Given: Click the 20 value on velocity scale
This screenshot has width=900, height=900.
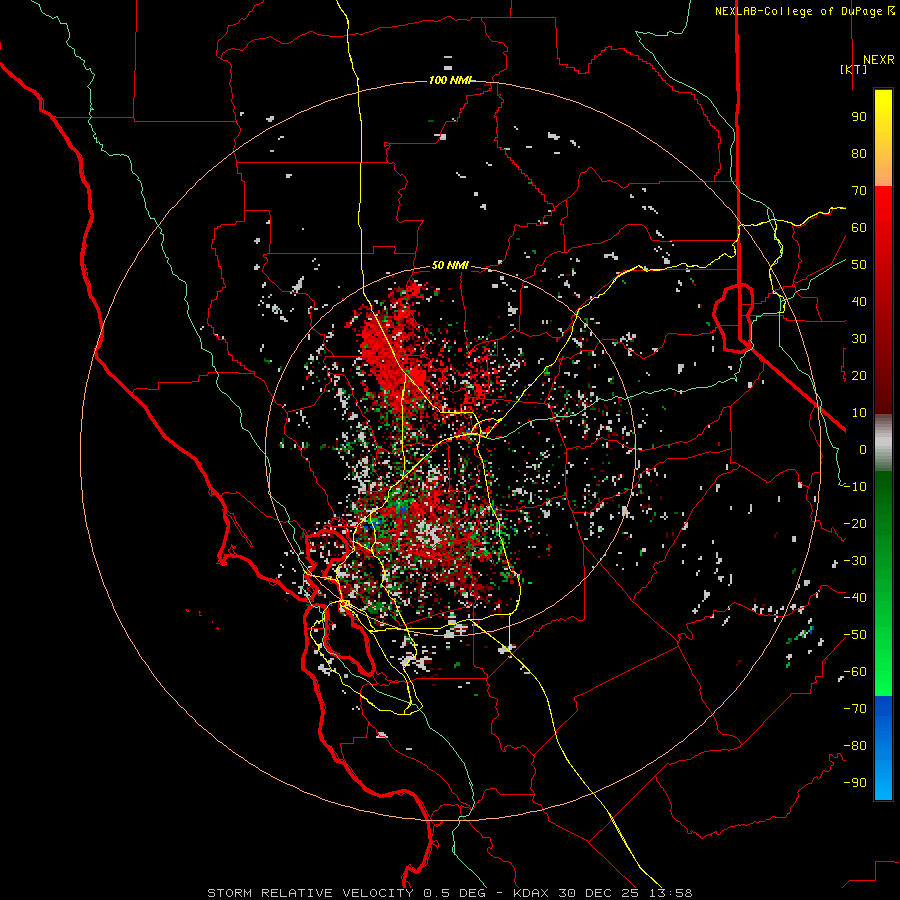Looking at the screenshot, I should click(x=859, y=376).
